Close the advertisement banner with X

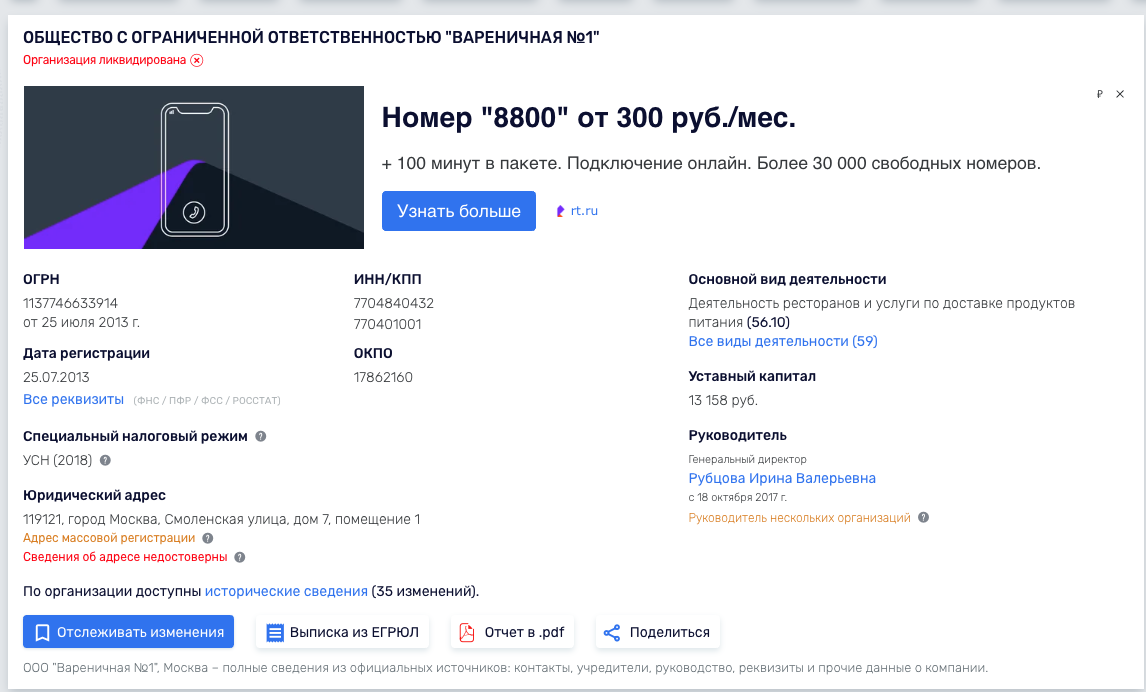pos(1120,94)
